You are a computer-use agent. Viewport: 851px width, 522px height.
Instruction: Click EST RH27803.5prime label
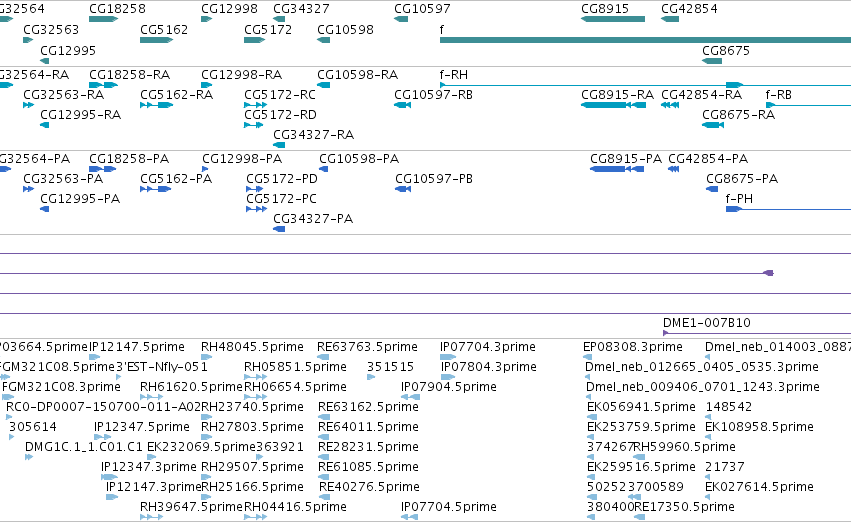pos(252,427)
